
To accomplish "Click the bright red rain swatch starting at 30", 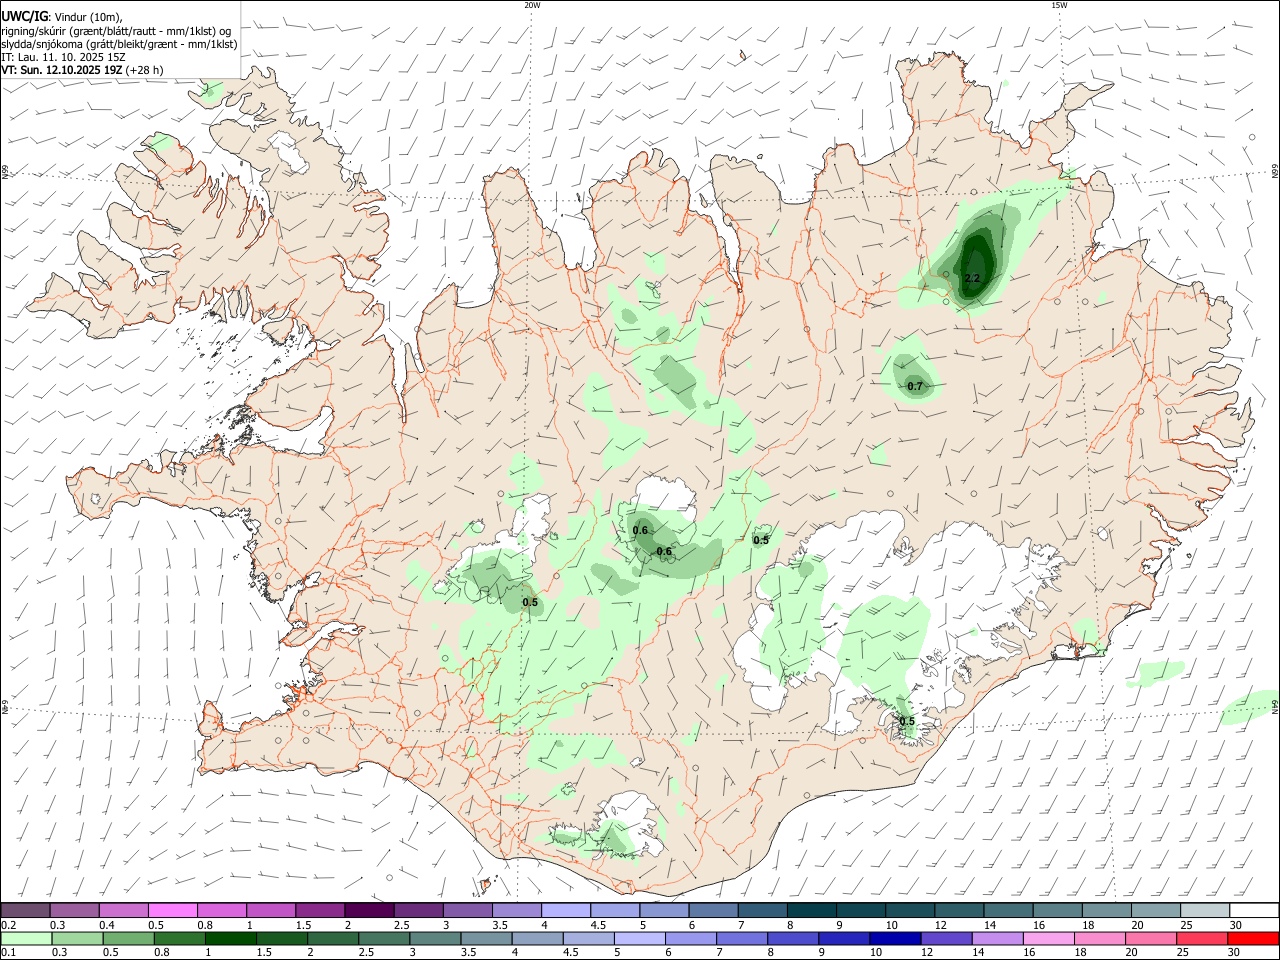I will (x=1253, y=938).
